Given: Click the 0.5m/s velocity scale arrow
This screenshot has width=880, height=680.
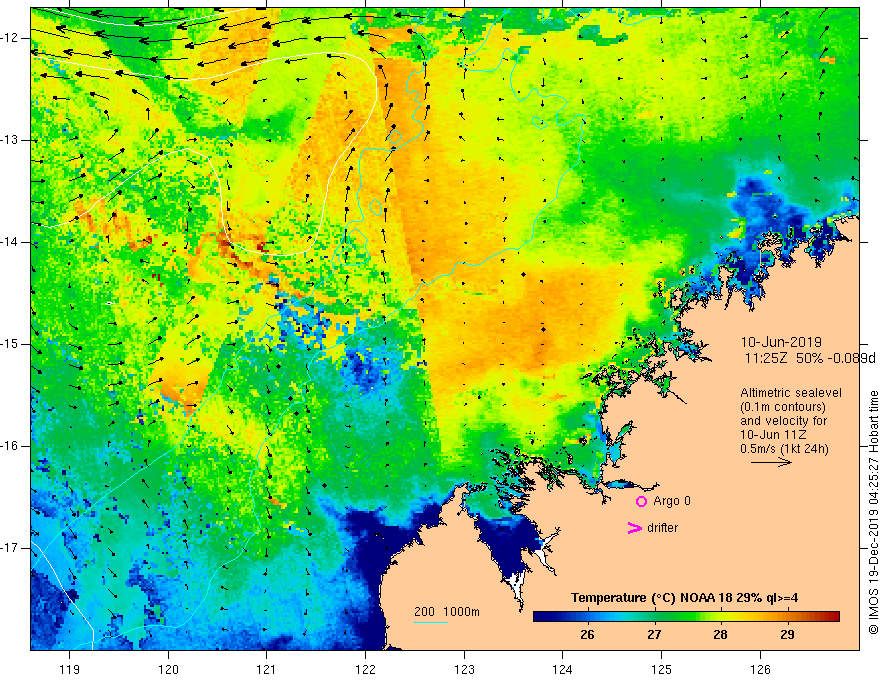Looking at the screenshot, I should coord(771,462).
